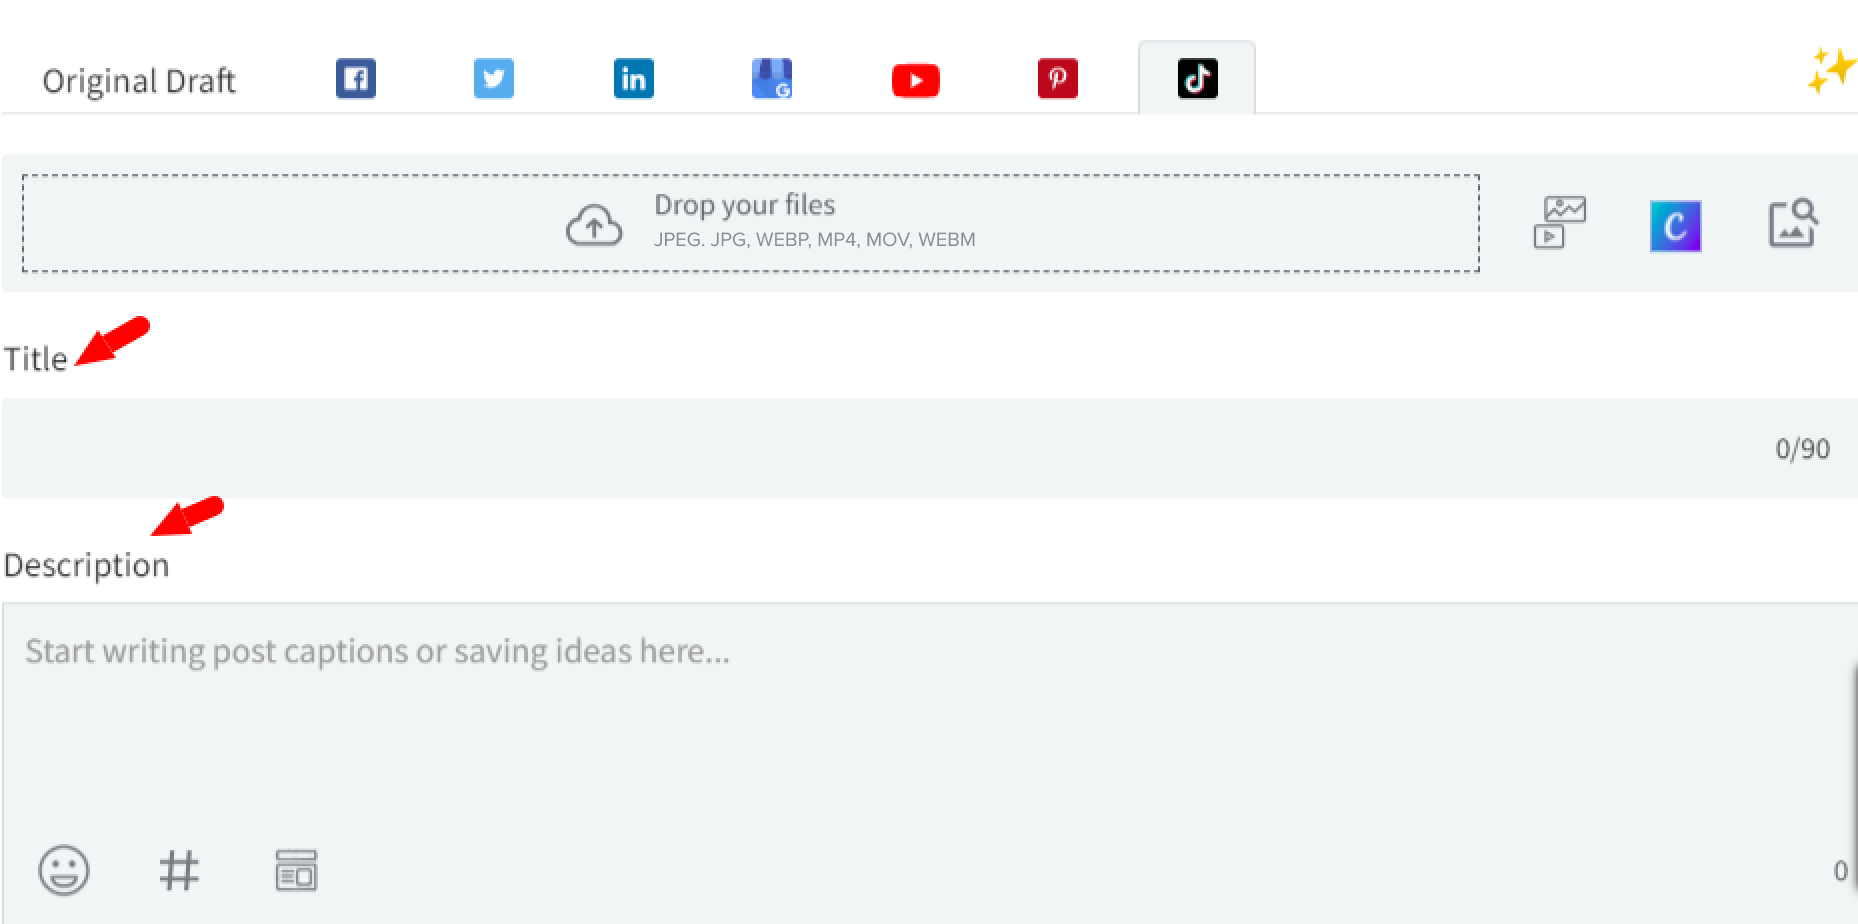Image resolution: width=1858 pixels, height=924 pixels.
Task: Go to the Pinterest tab icon
Action: [x=1057, y=79]
